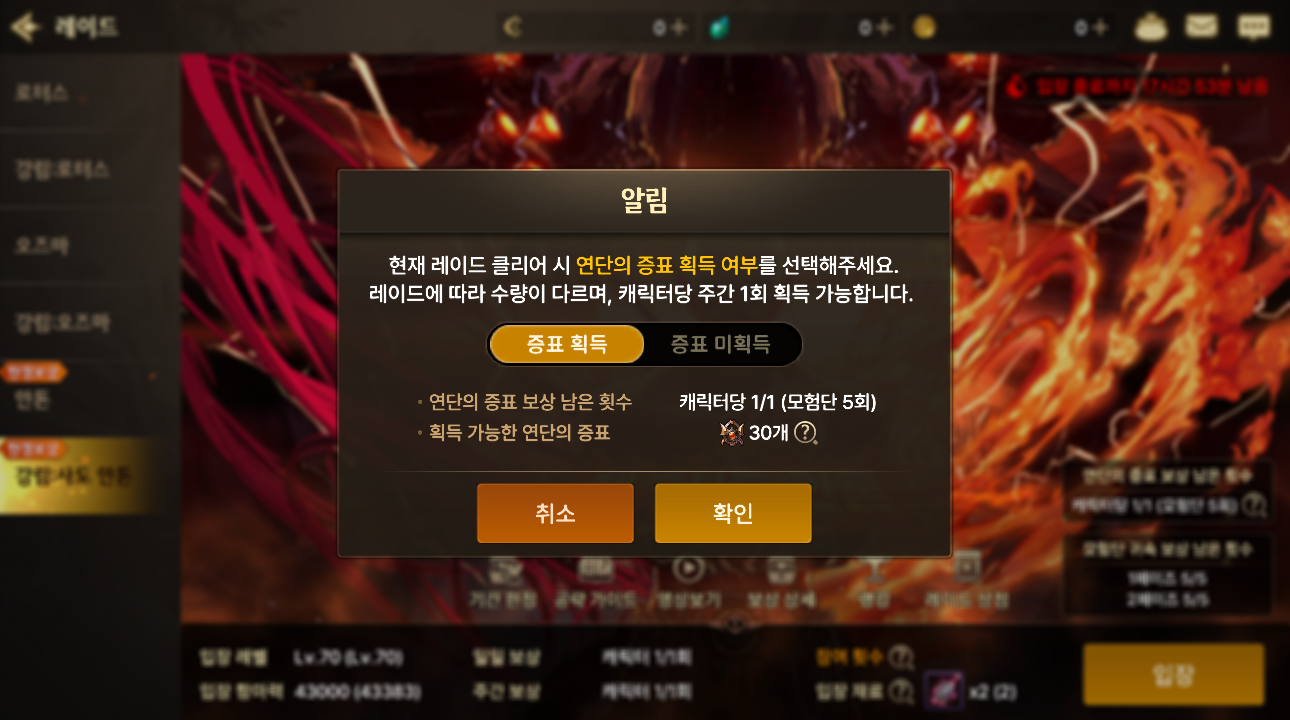Click plus button beside the gold coin currency

1100,28
